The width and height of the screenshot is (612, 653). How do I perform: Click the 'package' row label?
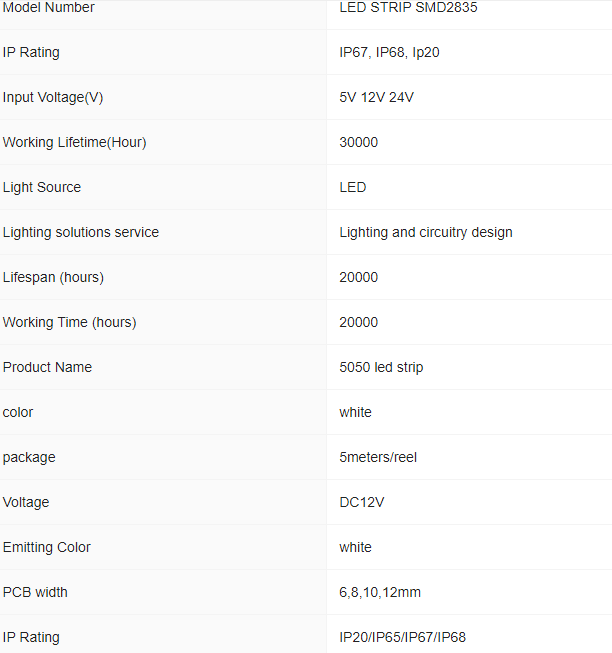(x=29, y=457)
